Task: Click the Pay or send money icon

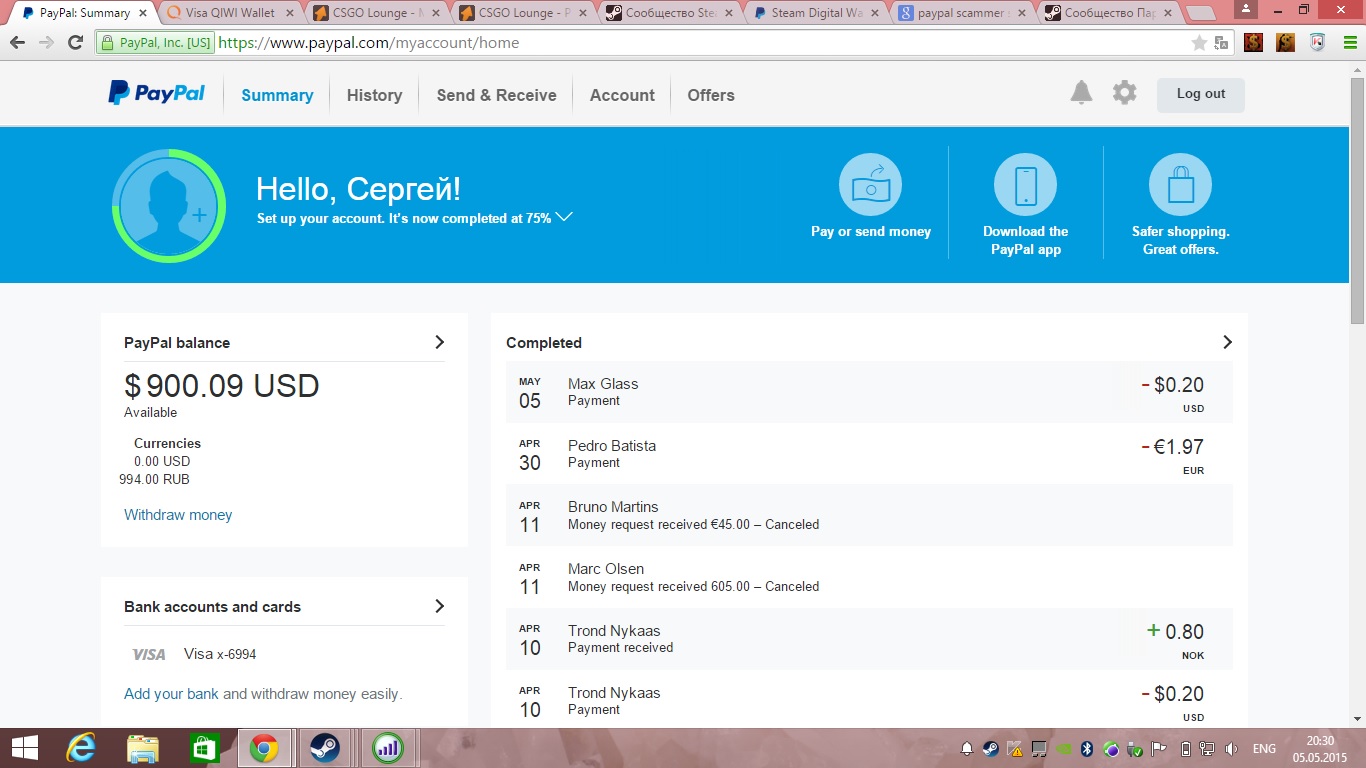Action: [871, 185]
